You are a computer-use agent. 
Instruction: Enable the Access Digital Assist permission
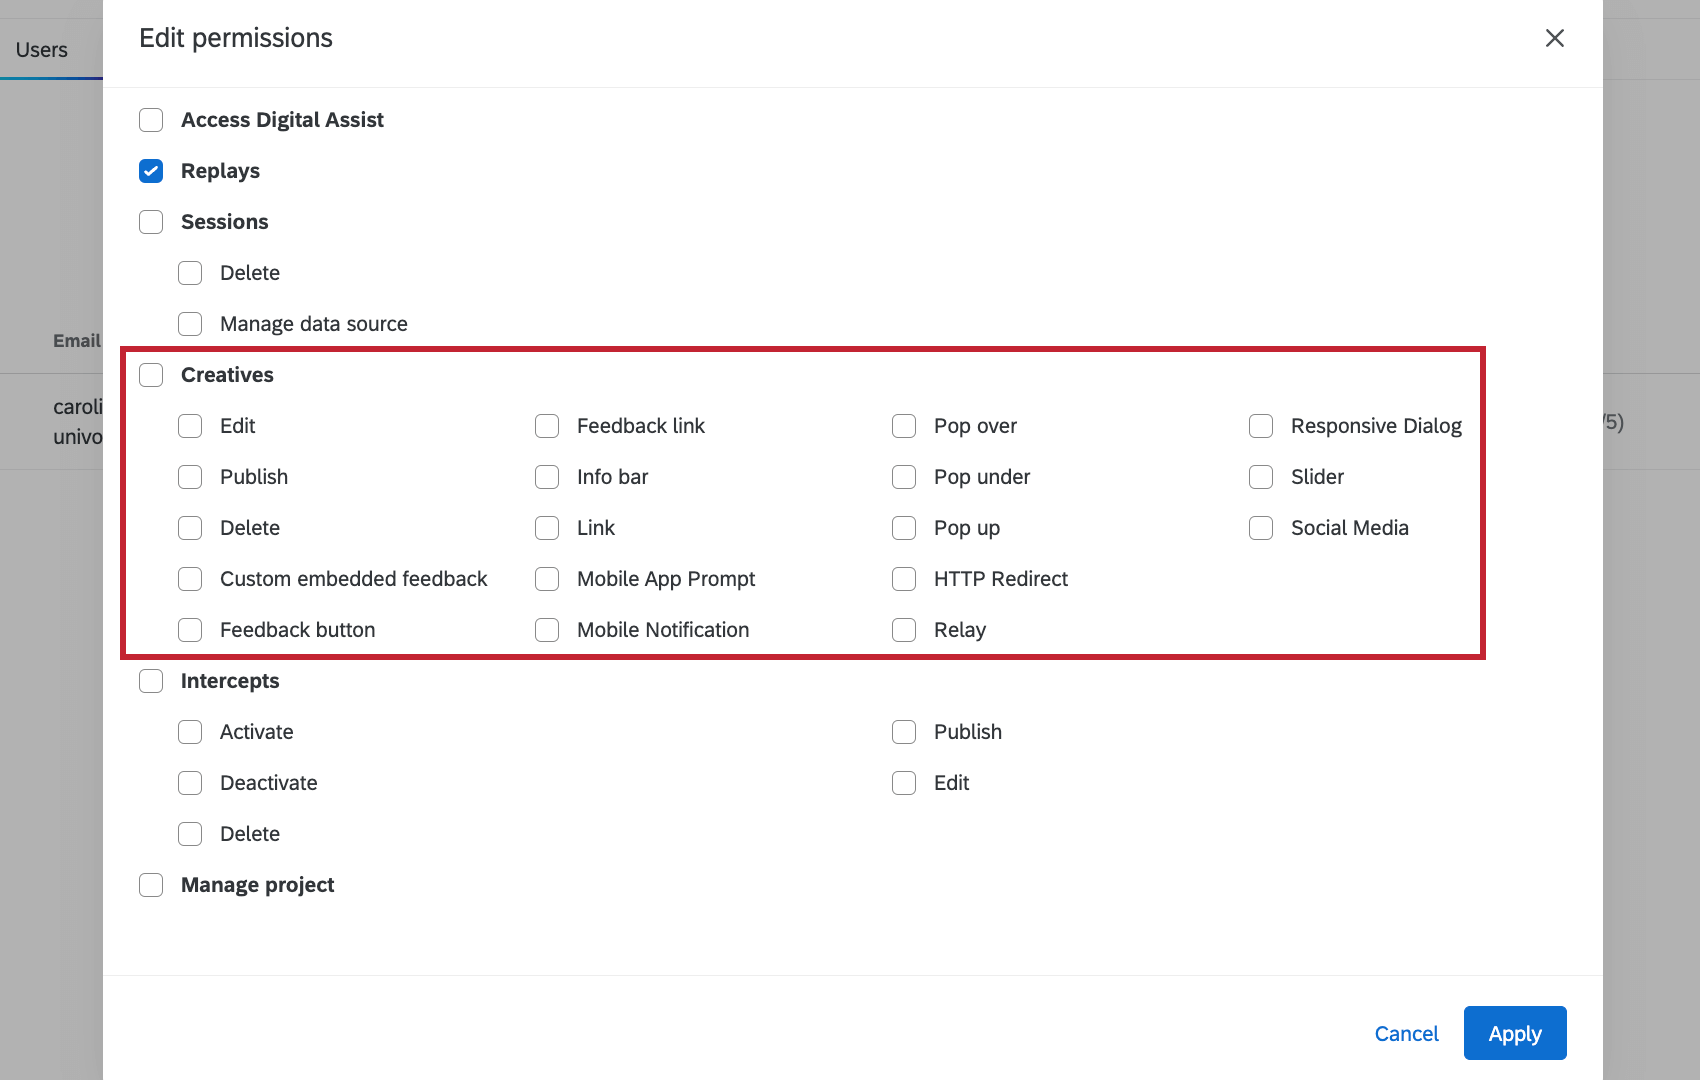[x=151, y=119]
